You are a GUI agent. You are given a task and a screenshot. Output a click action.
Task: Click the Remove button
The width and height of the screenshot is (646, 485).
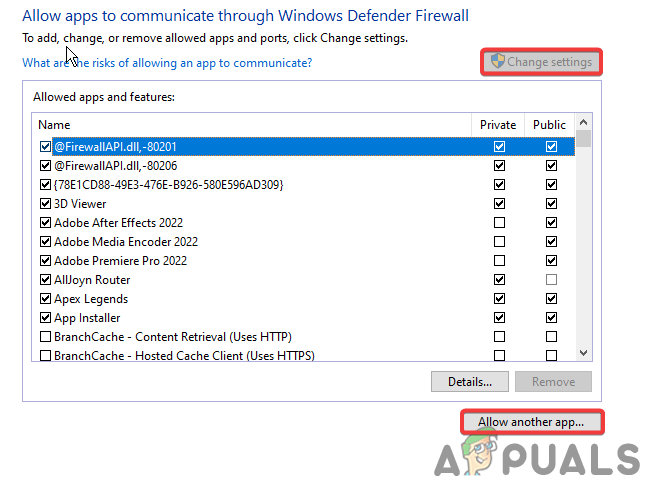pyautogui.click(x=553, y=381)
